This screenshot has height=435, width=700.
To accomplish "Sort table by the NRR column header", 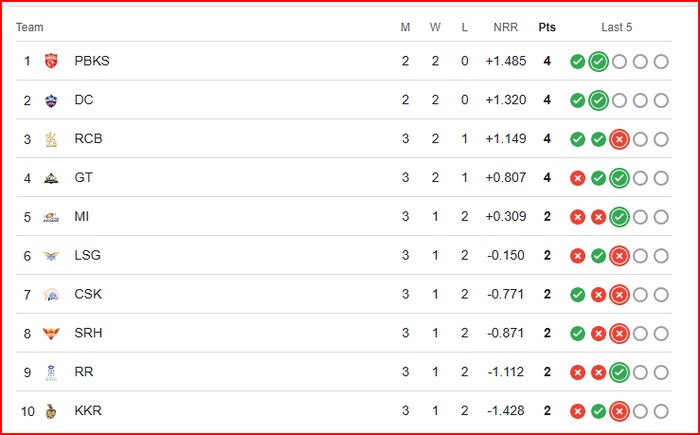I will [x=506, y=27].
